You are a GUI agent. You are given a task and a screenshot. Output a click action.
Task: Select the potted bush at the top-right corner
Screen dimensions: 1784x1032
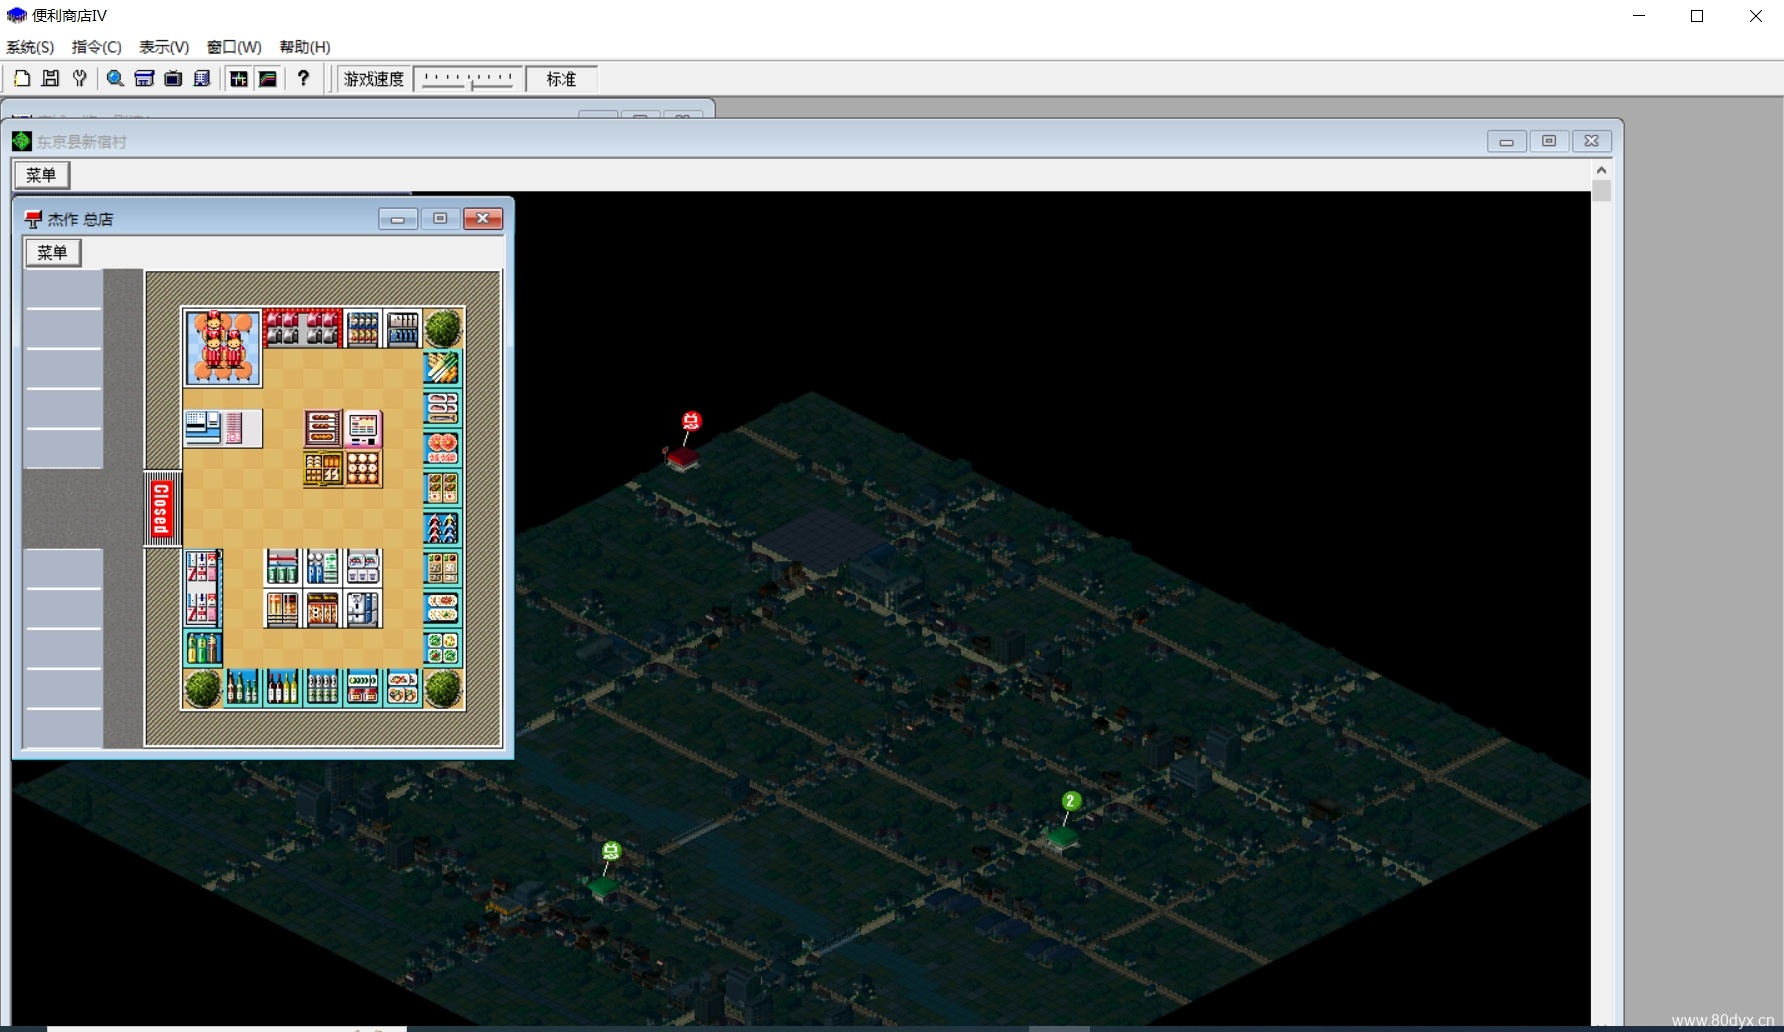pos(442,328)
